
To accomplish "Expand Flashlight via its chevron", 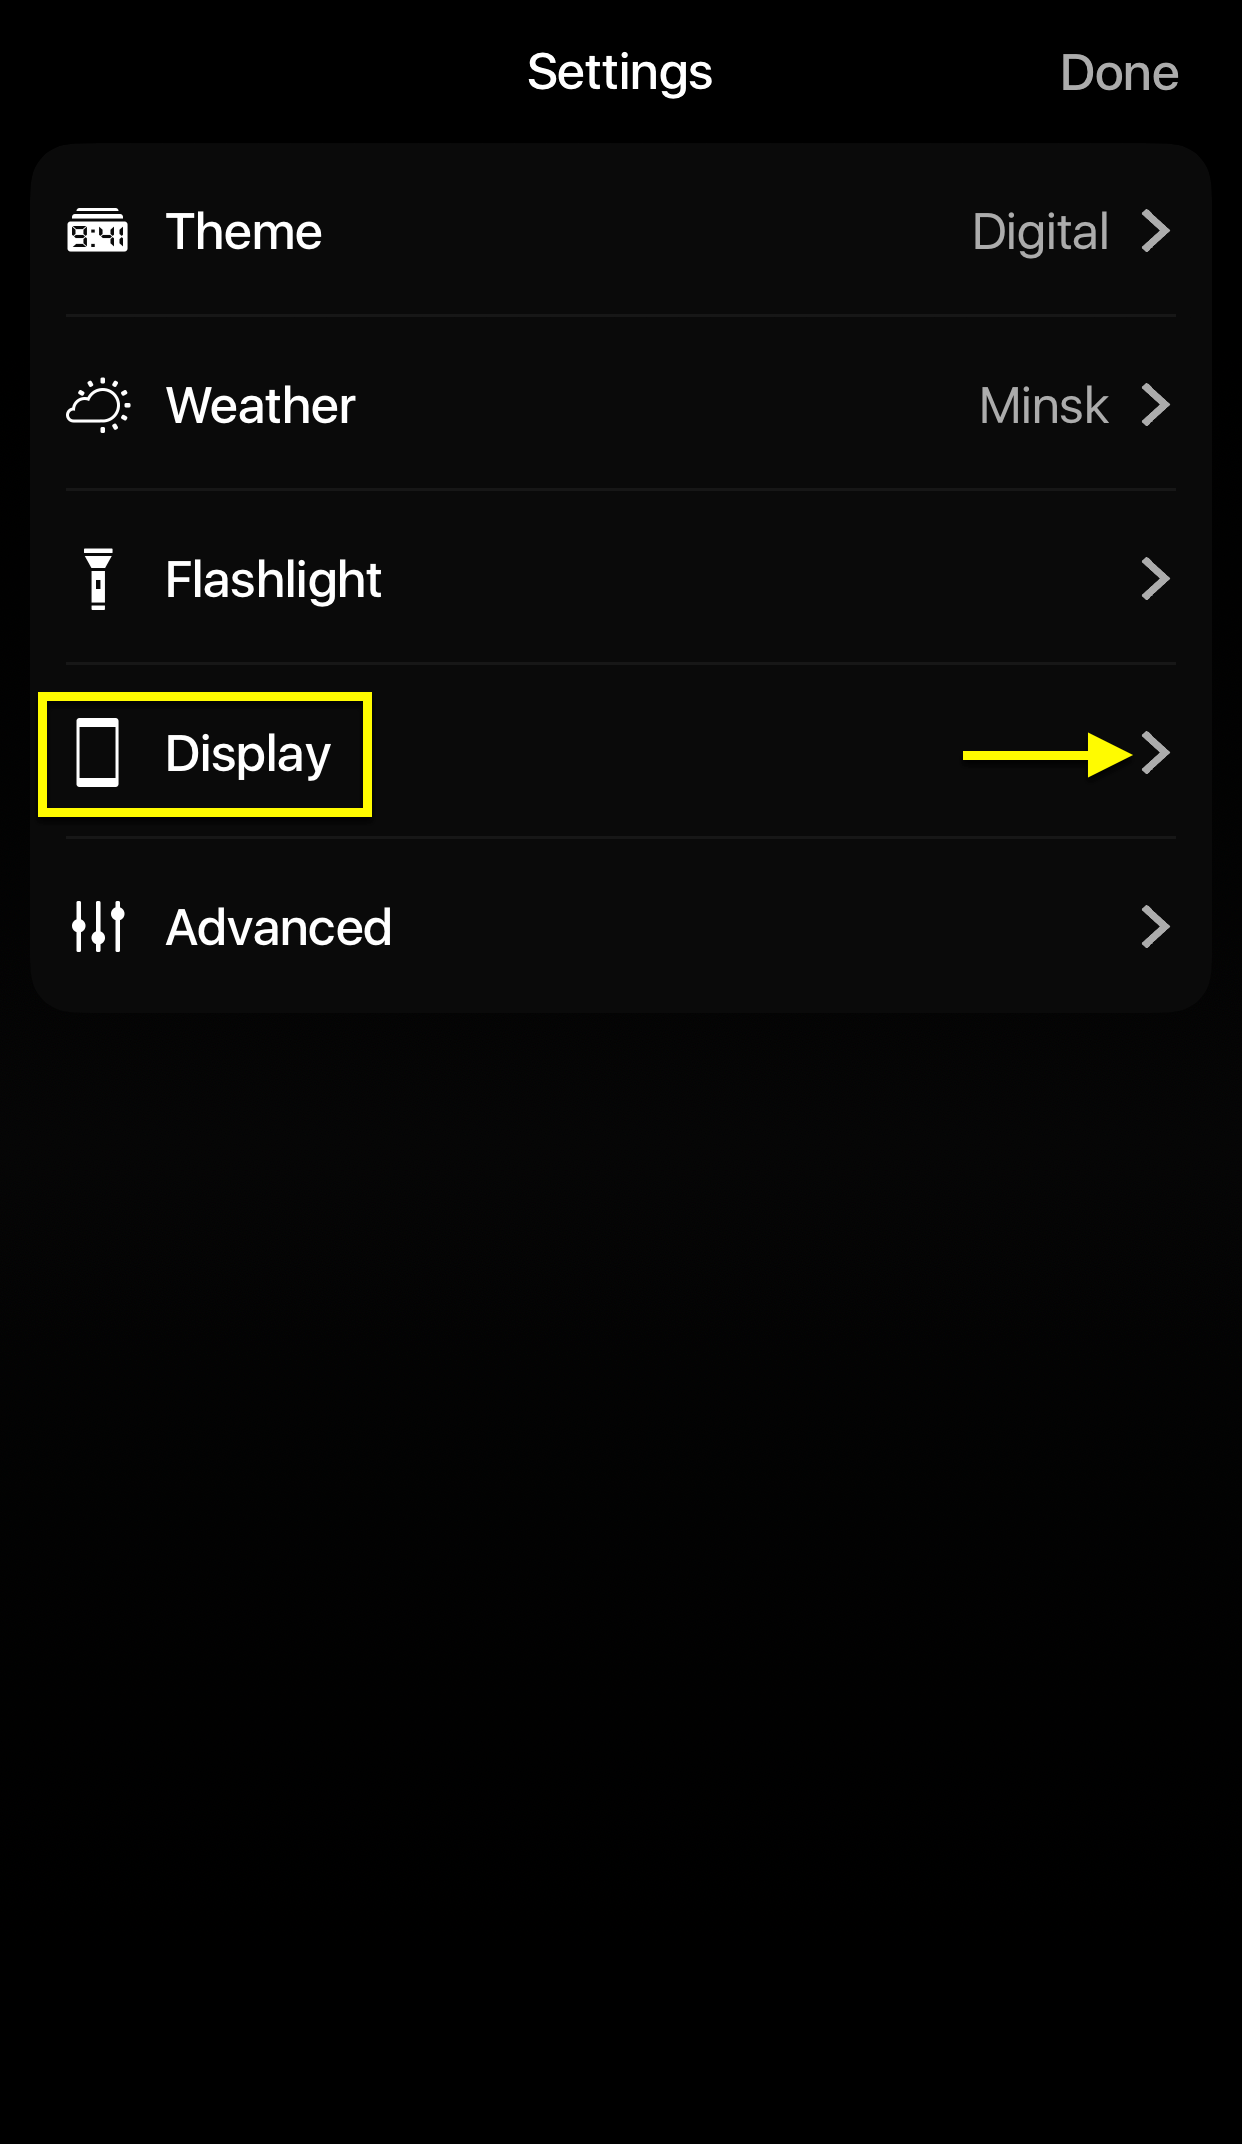I will 1155,579.
